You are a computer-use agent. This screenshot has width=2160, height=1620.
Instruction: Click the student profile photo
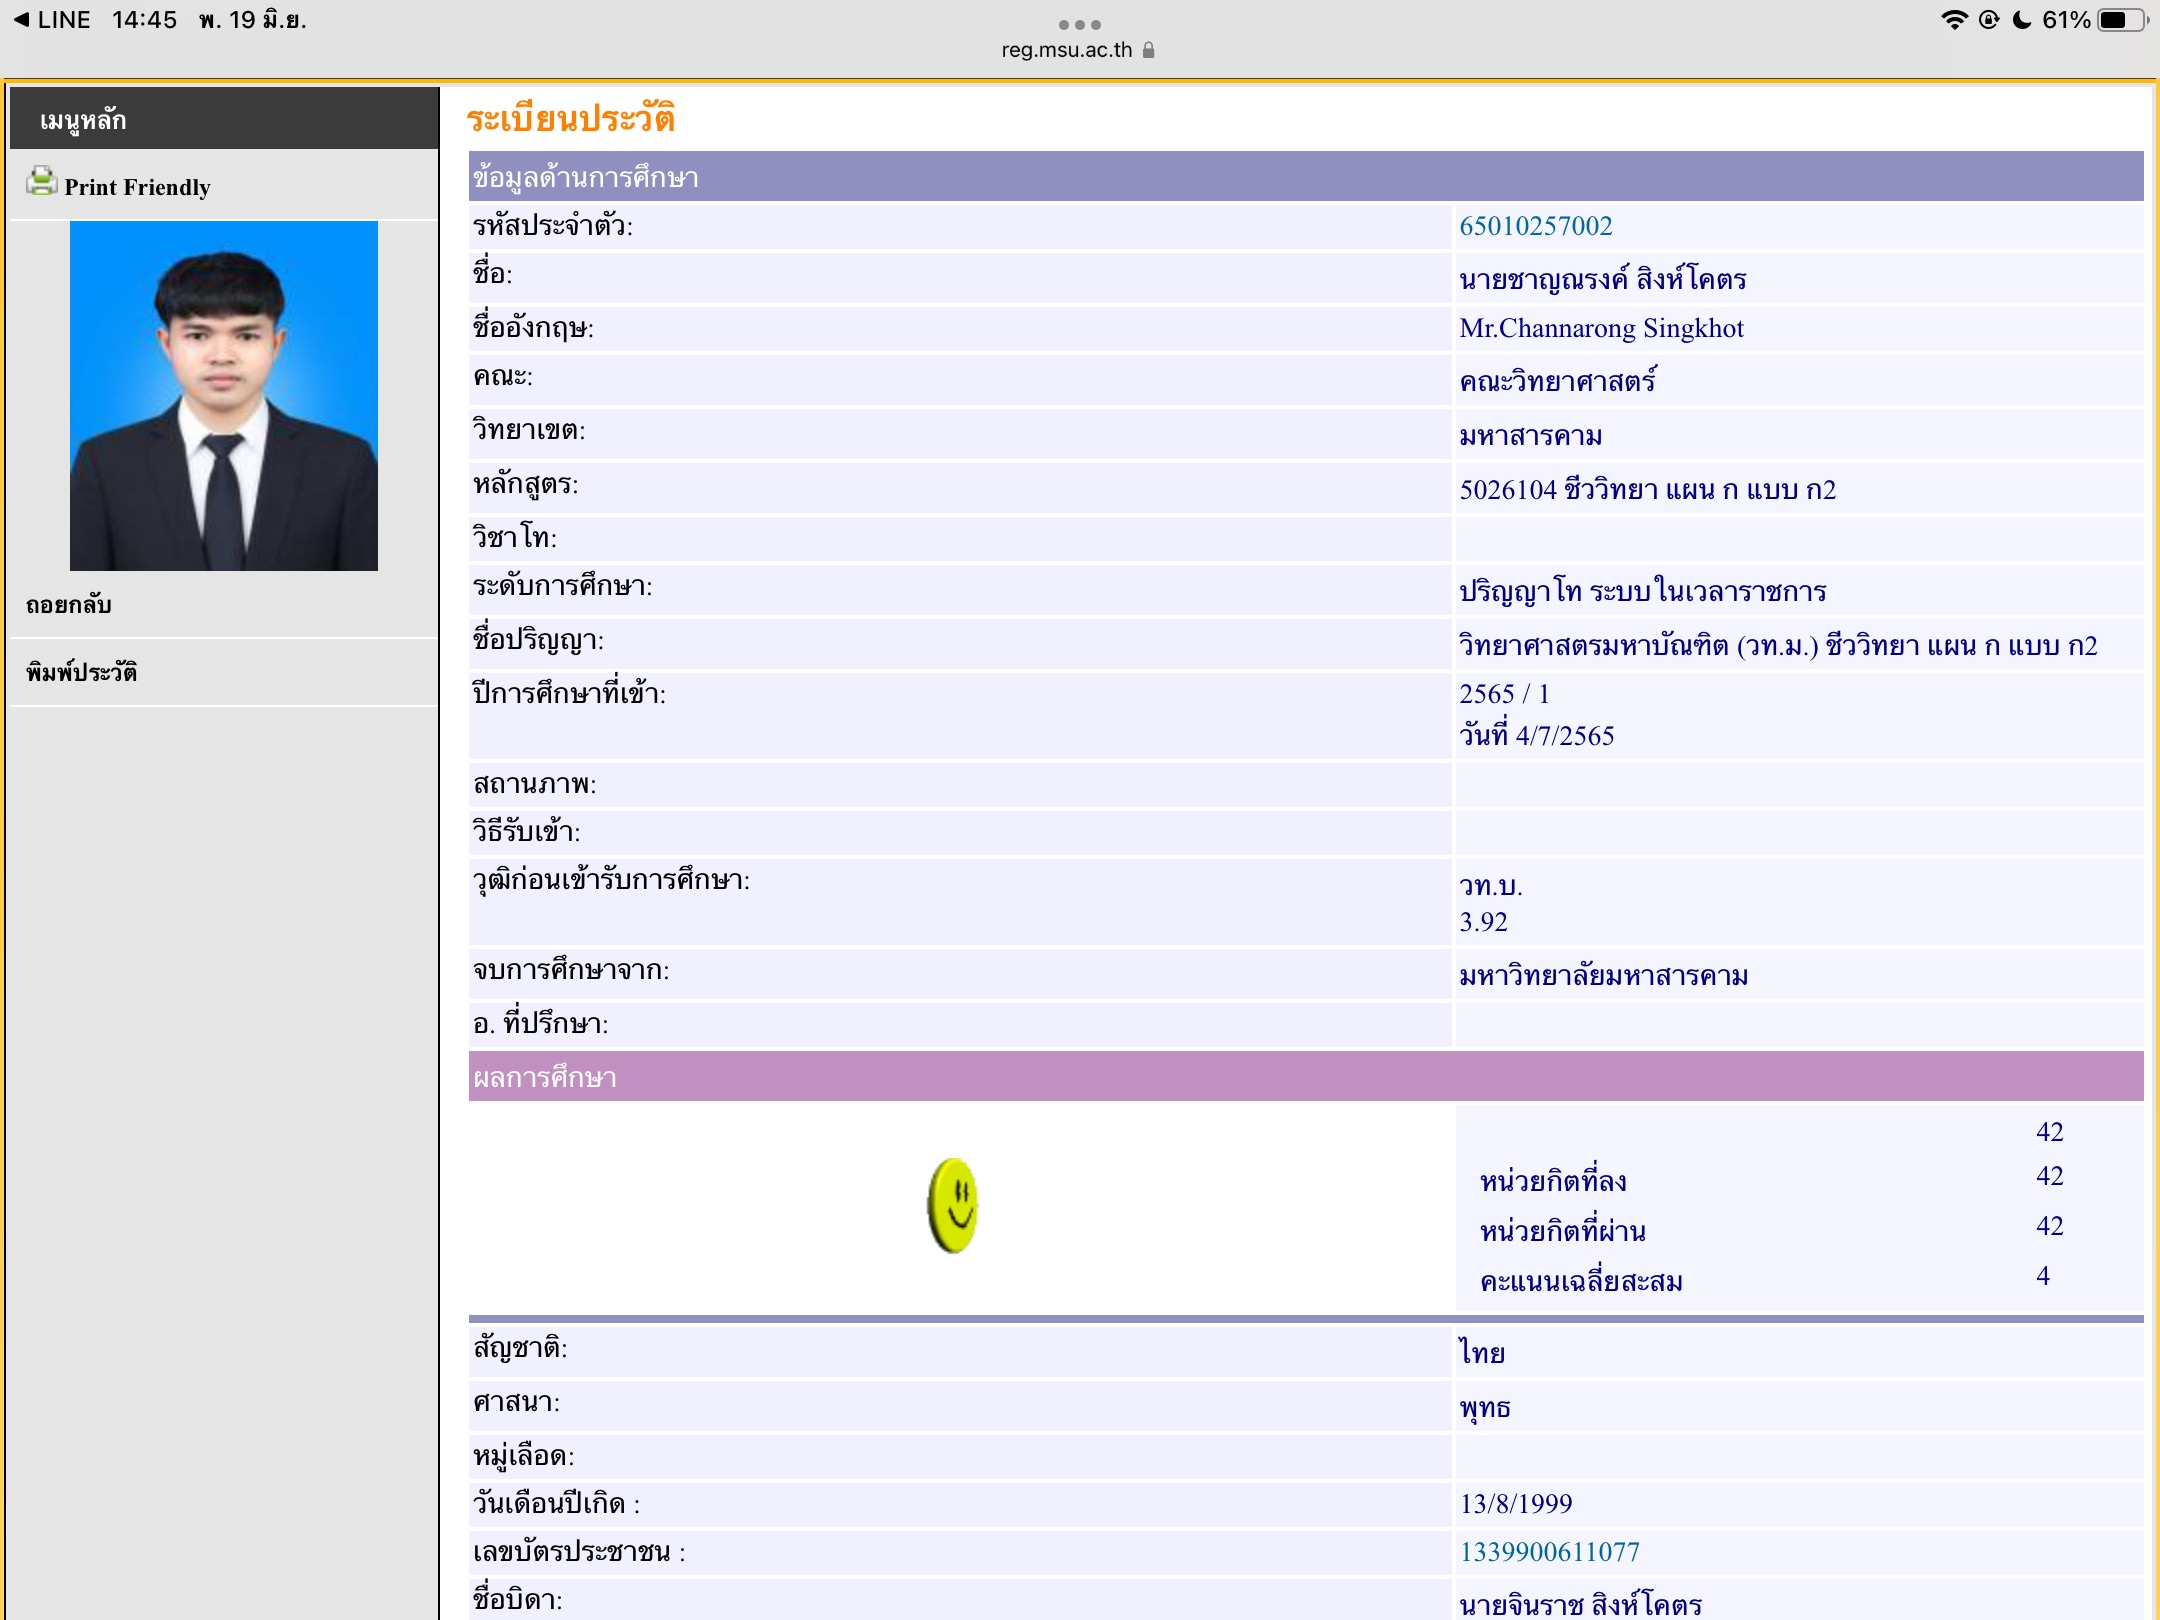[x=224, y=396]
